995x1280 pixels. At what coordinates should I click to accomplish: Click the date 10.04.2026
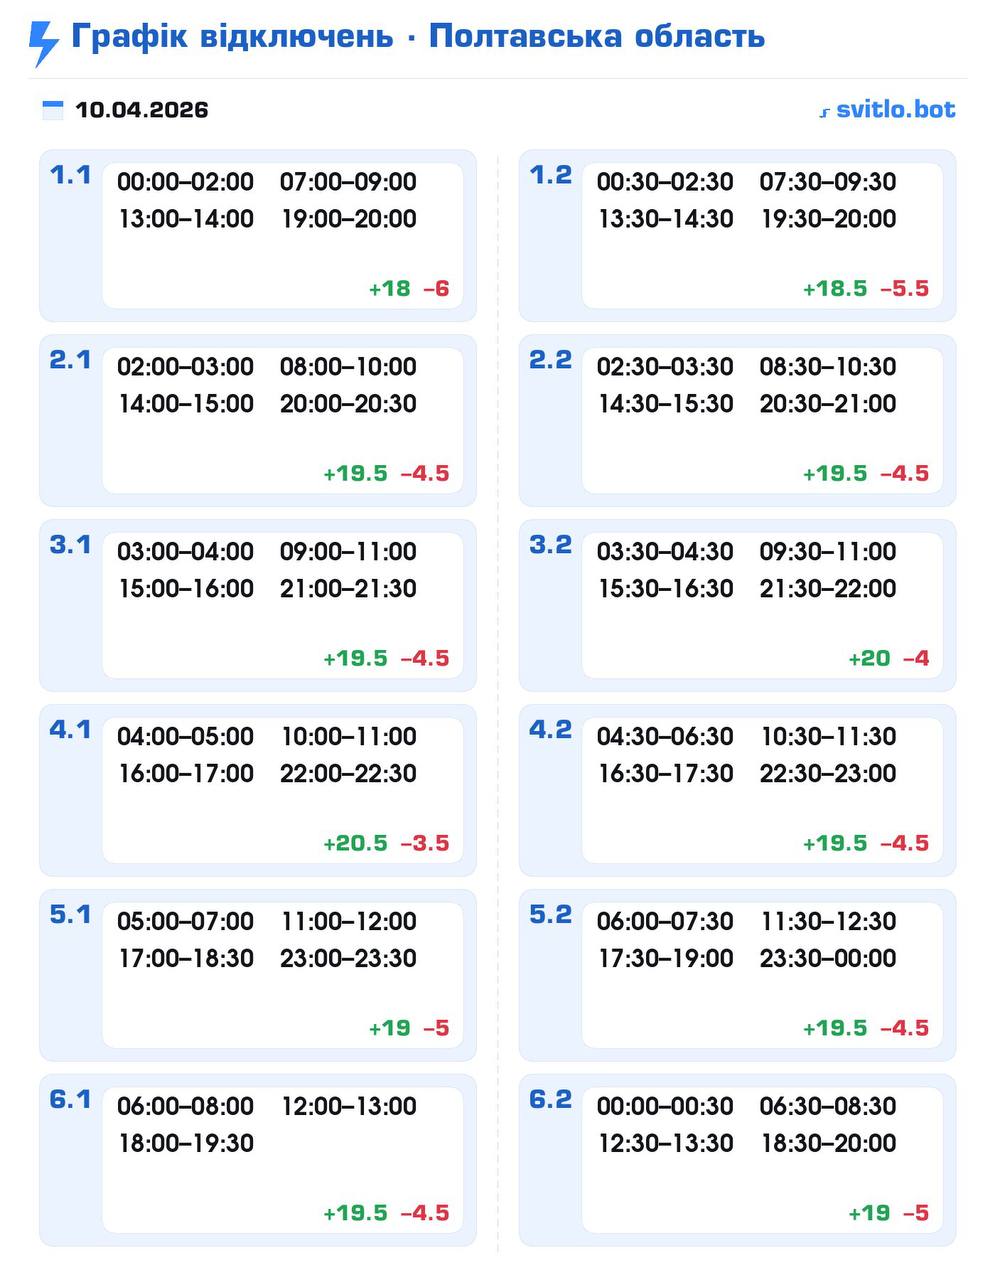[x=142, y=110]
